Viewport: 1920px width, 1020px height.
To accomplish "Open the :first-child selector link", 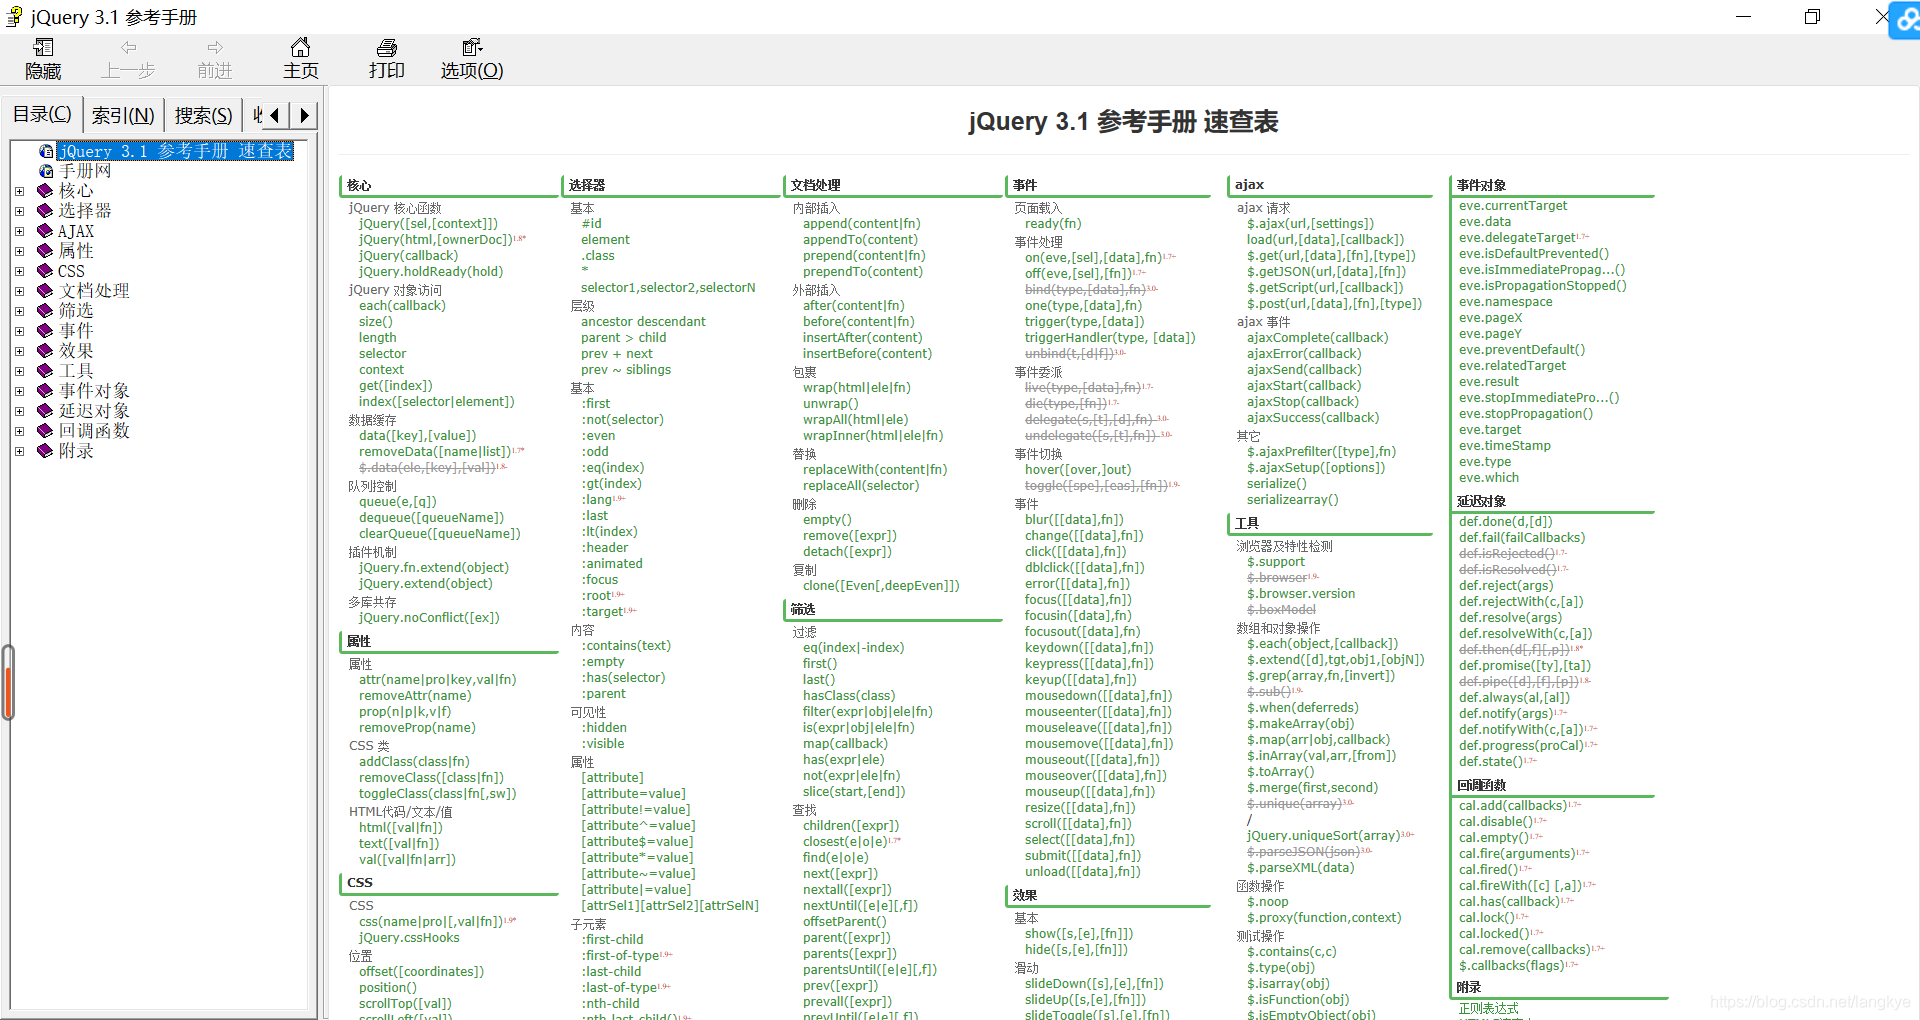I will point(612,940).
